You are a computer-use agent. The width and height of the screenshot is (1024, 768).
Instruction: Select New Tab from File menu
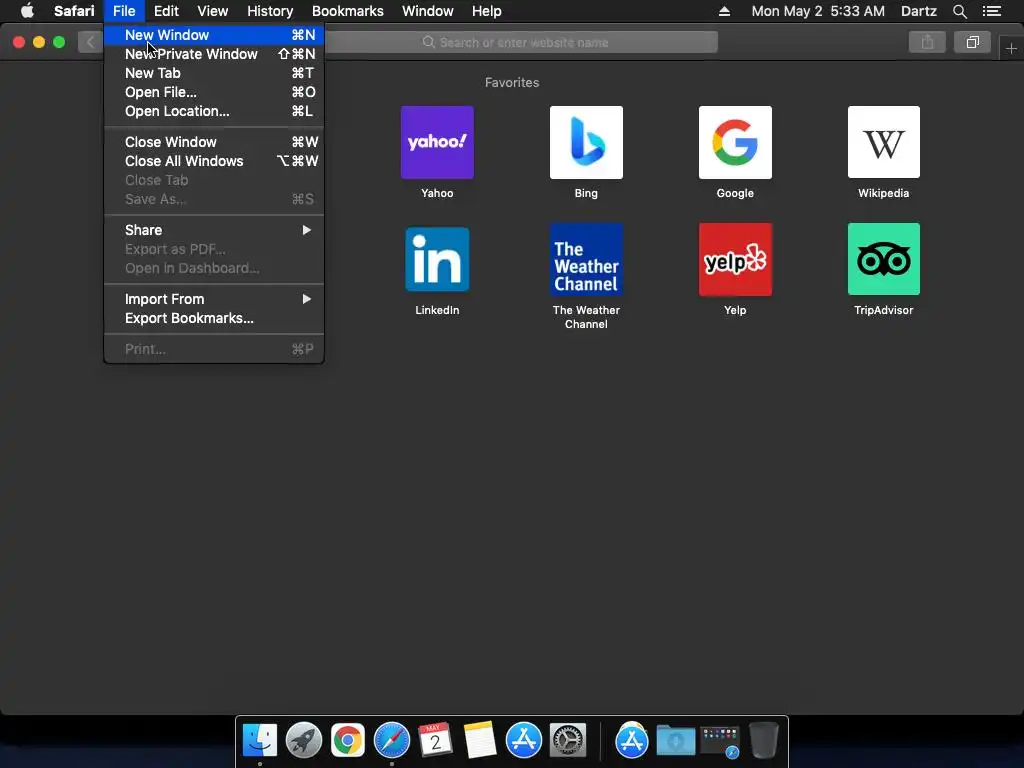tap(214, 73)
